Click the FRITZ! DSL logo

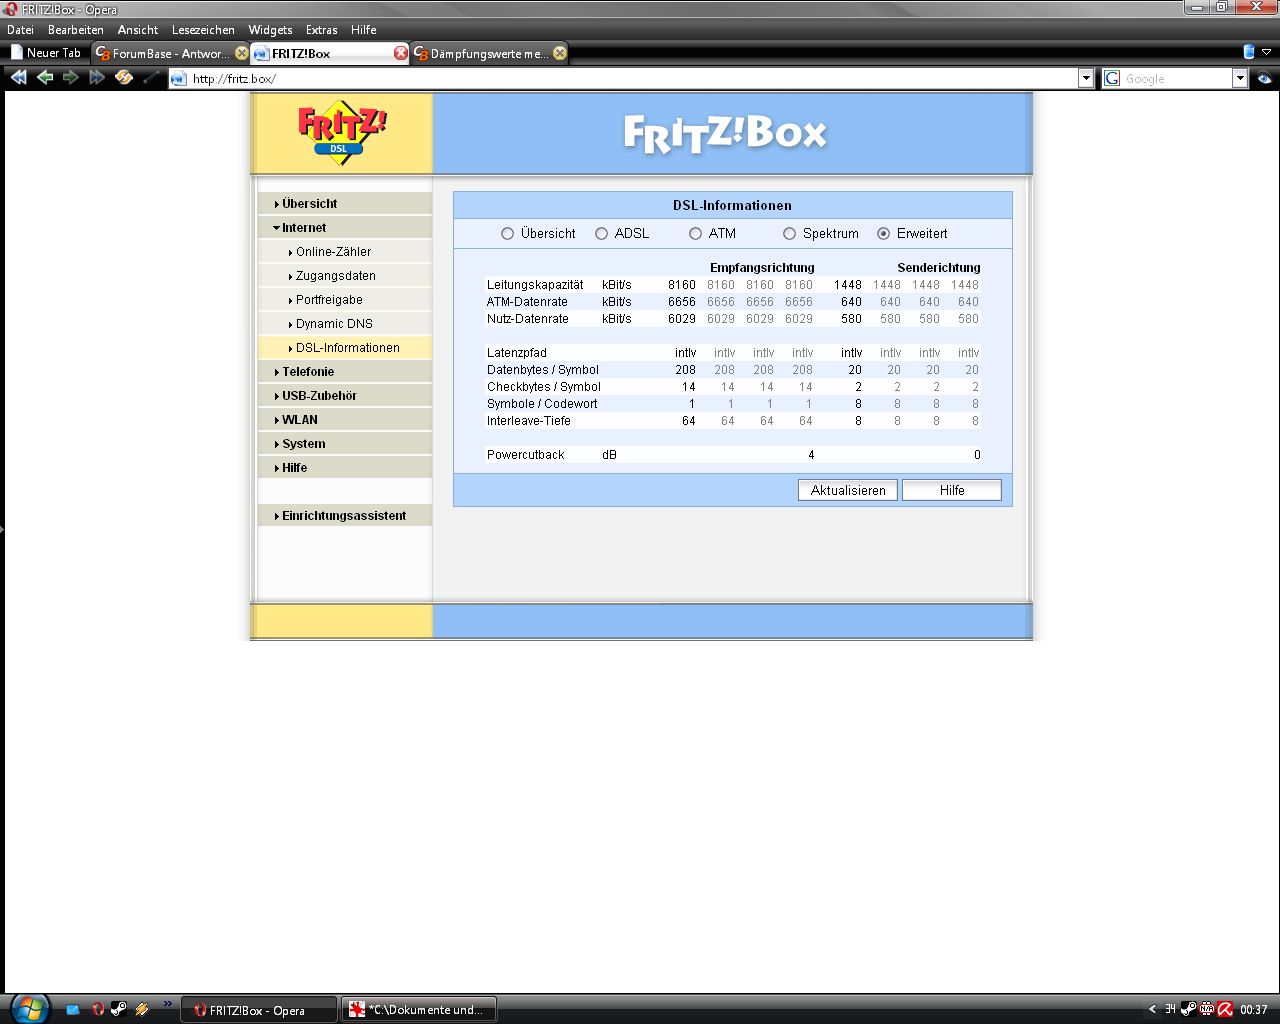click(341, 133)
